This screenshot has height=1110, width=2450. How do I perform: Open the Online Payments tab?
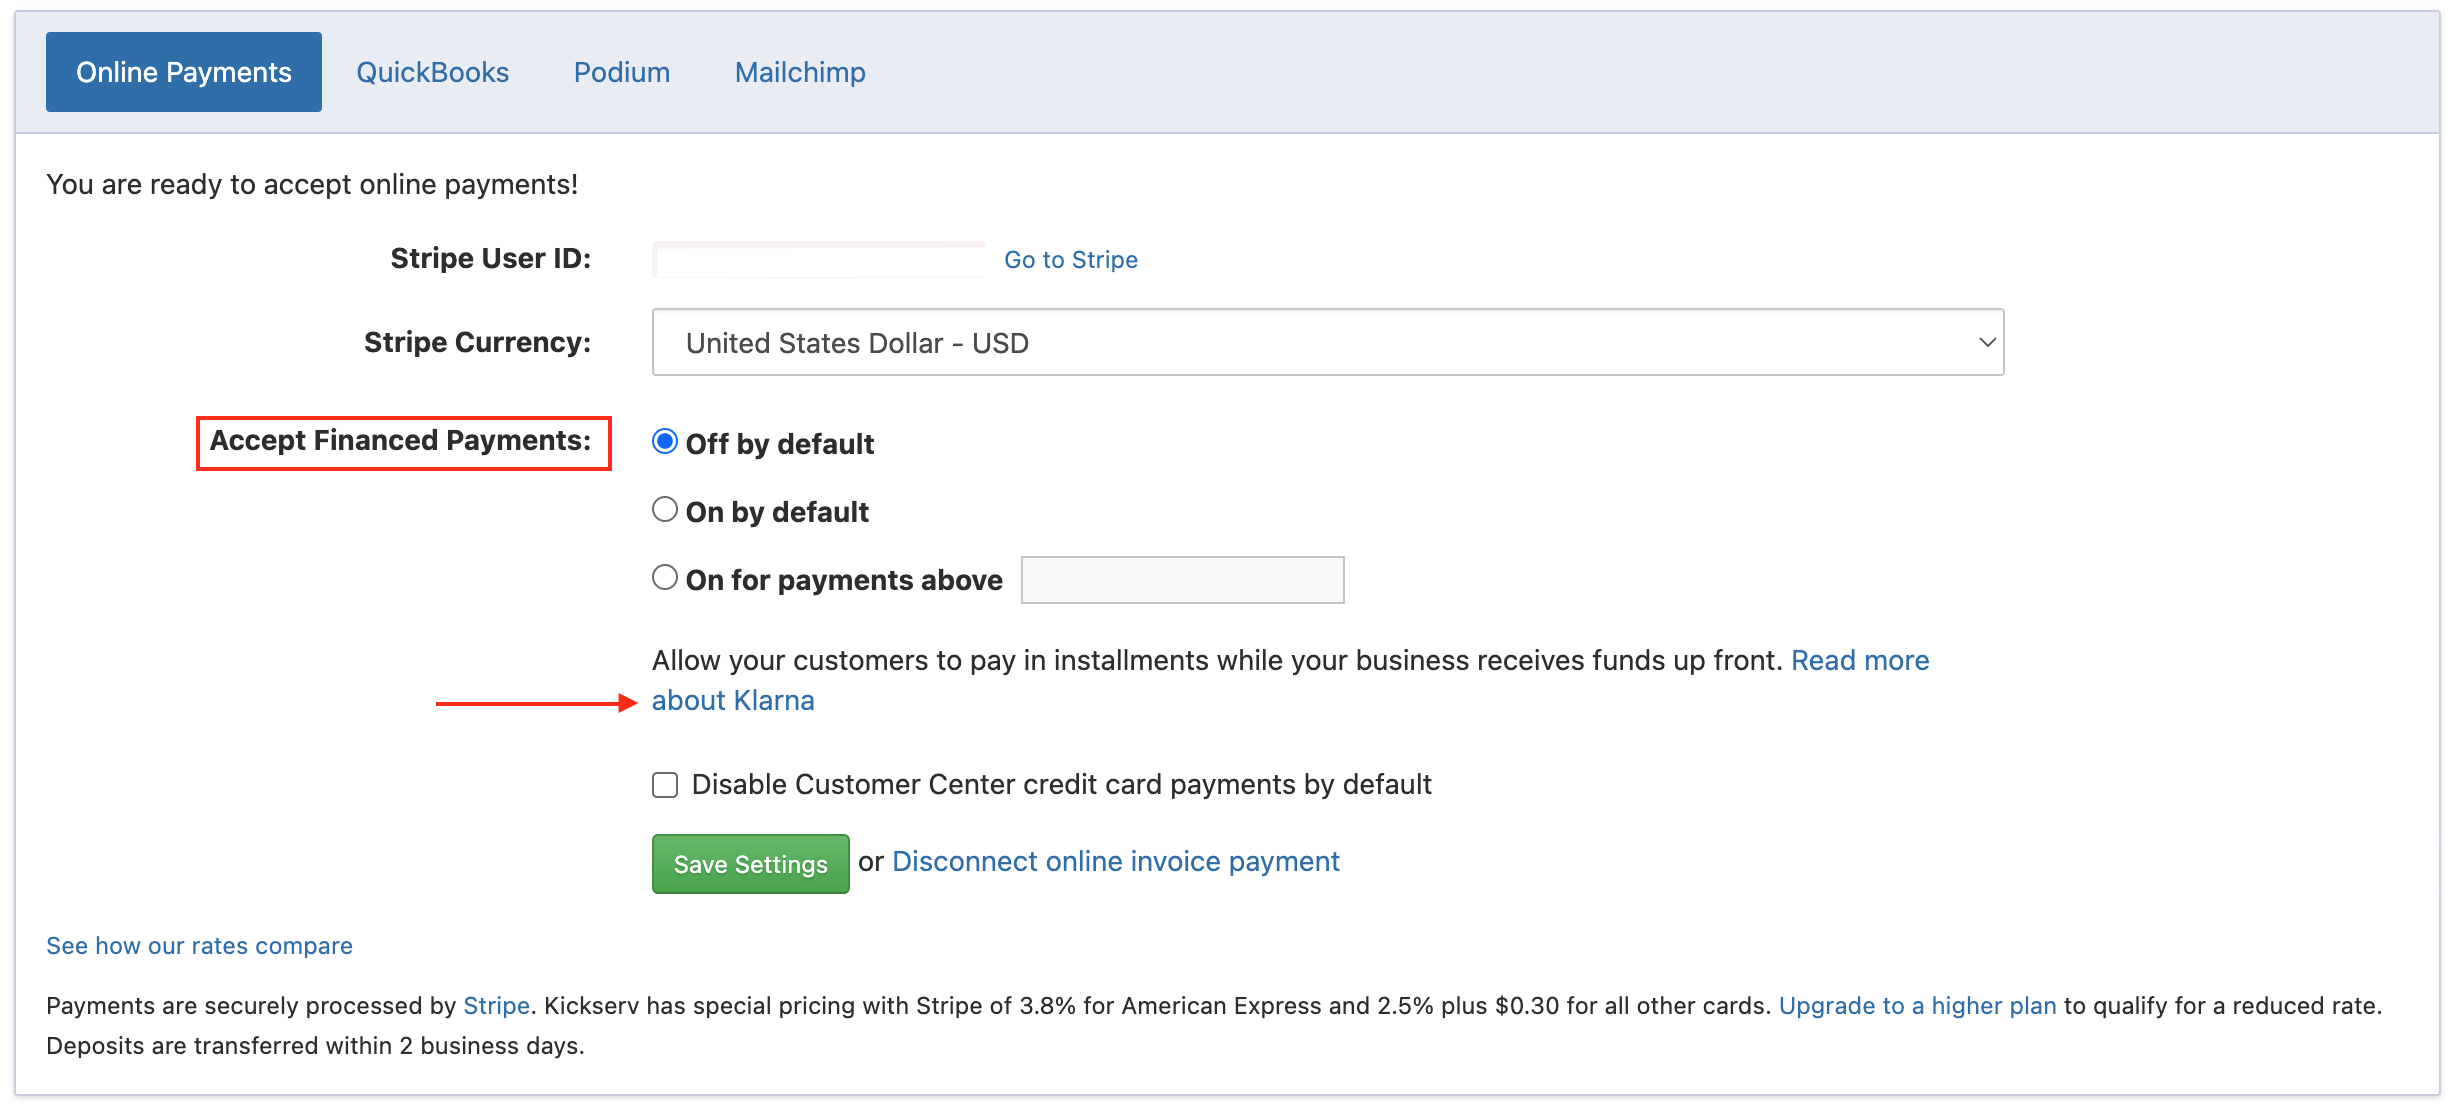click(184, 72)
